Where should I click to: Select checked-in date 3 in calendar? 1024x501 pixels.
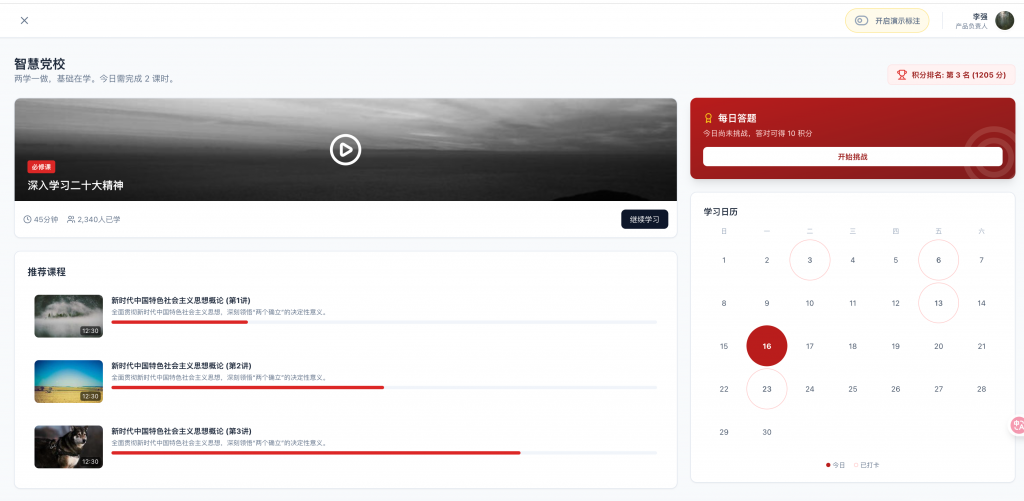click(810, 260)
